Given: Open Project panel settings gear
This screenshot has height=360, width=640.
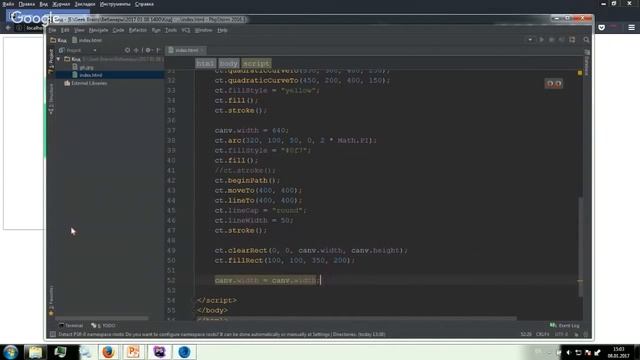Looking at the screenshot, I should (x=149, y=50).
